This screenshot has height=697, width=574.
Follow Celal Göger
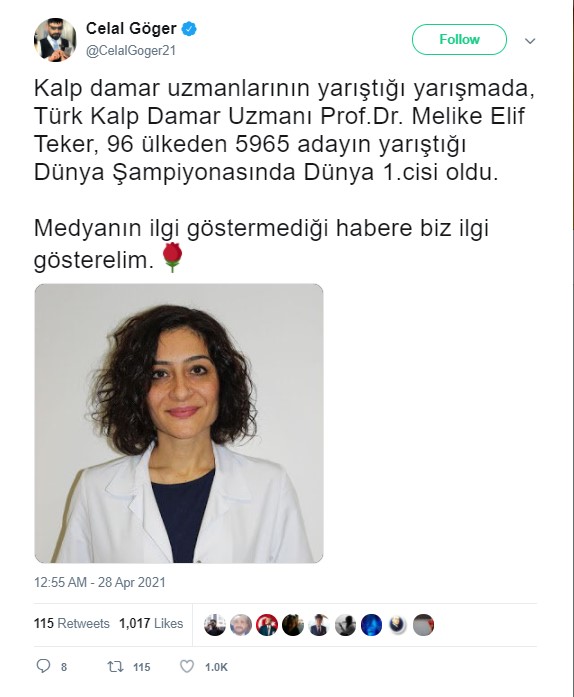[x=459, y=40]
